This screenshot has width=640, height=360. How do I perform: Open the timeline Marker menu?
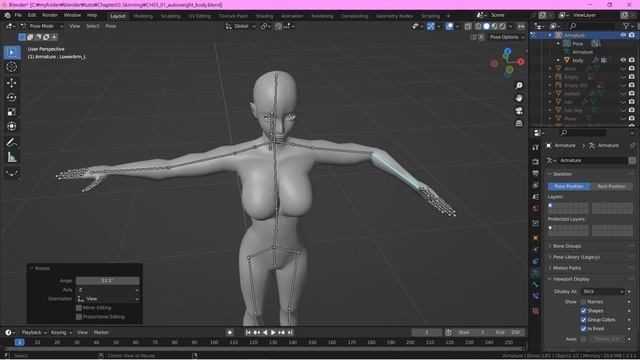tap(101, 333)
